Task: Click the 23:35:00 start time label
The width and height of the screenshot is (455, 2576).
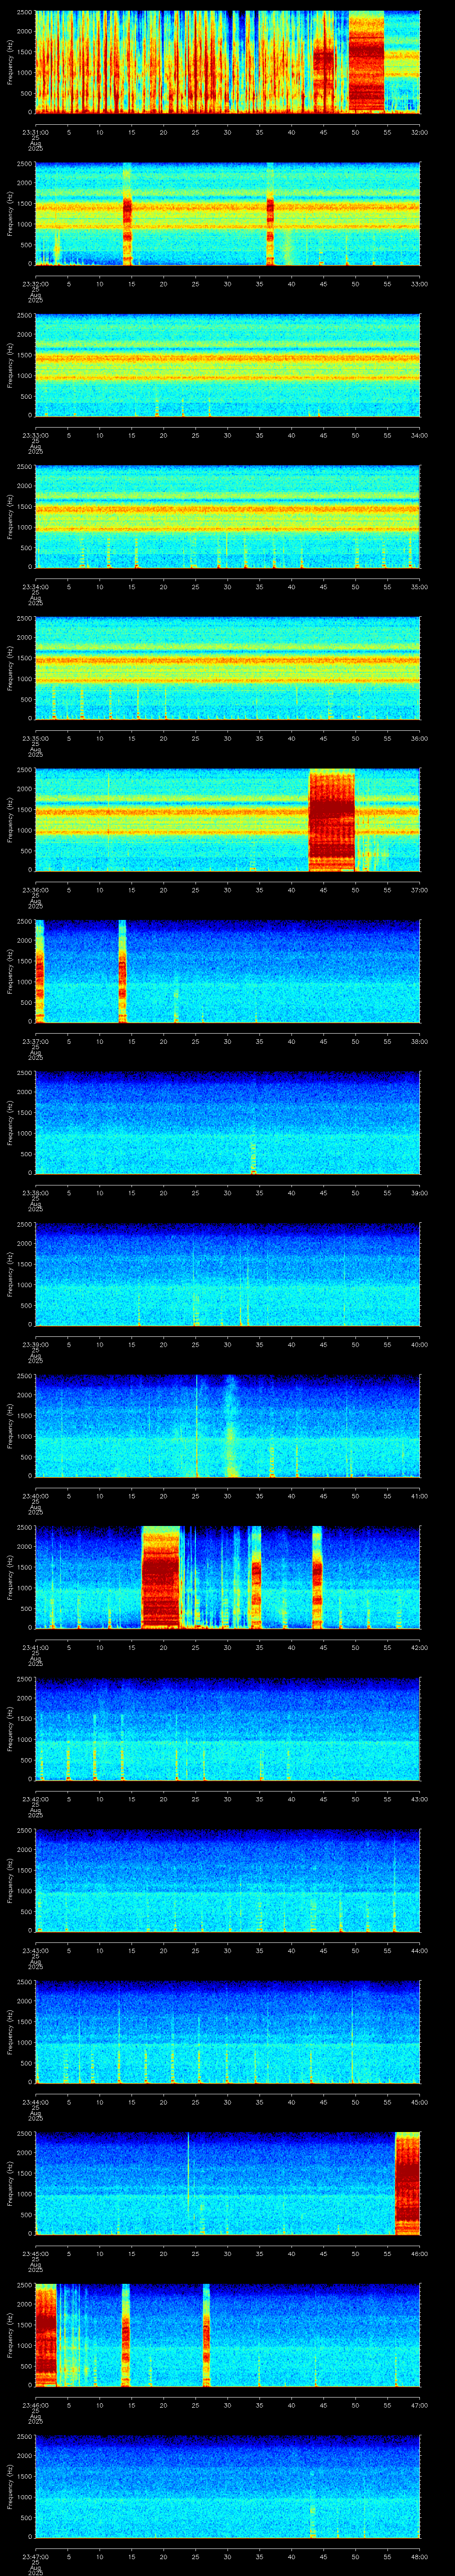Action: coord(35,738)
